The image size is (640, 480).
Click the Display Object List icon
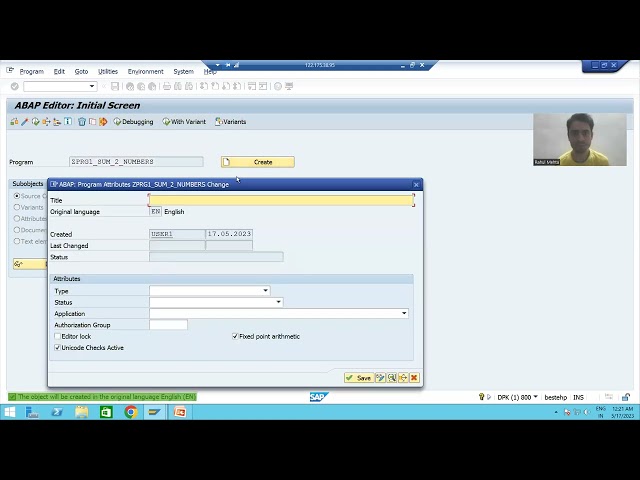pos(57,122)
